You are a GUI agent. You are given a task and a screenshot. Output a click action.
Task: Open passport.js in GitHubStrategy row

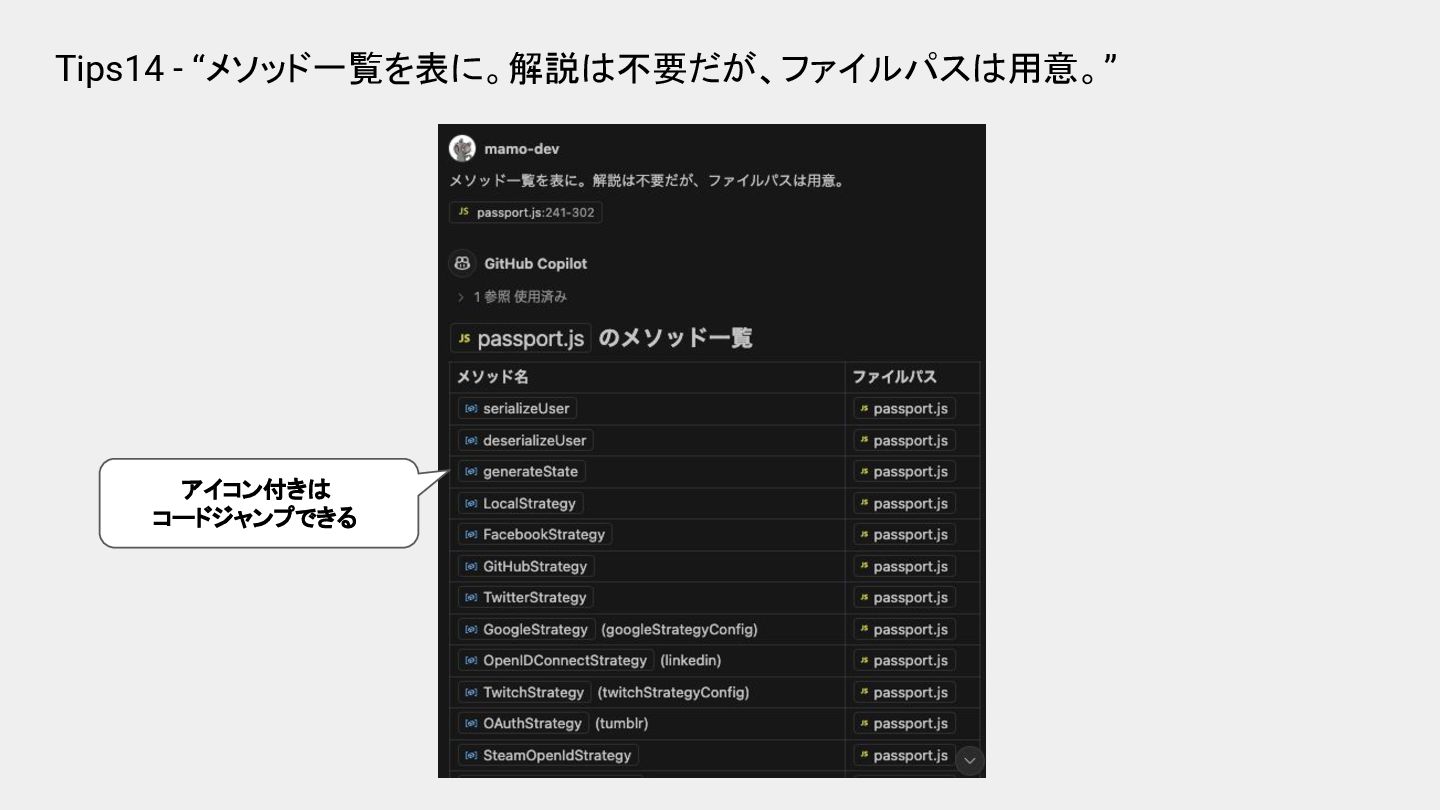904,566
